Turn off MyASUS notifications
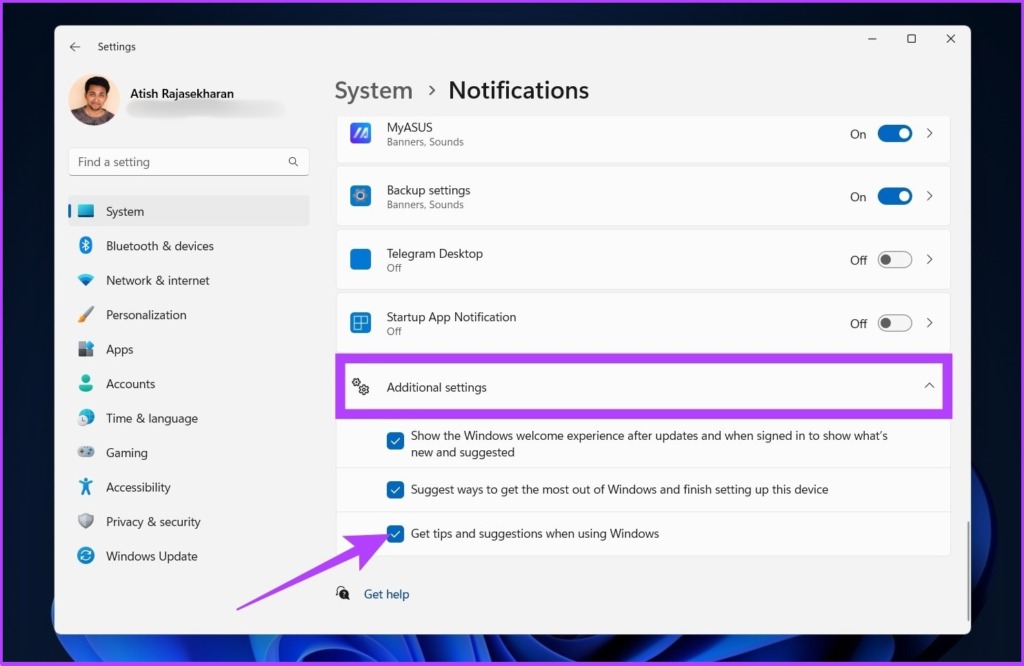 [x=894, y=133]
